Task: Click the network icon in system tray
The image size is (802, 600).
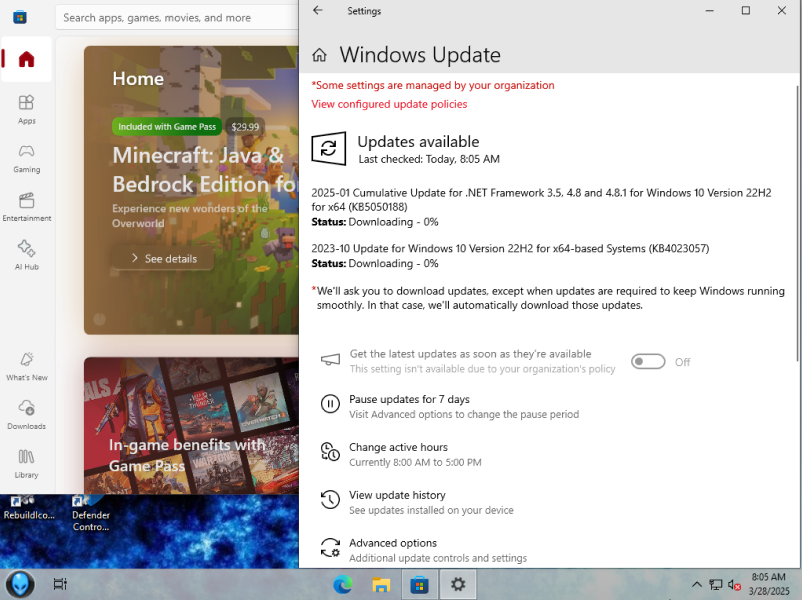Action: (x=715, y=584)
